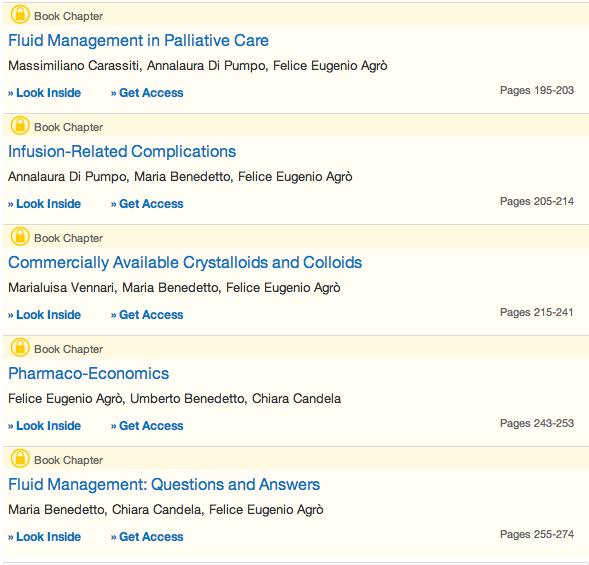Get Access for Infusion-Related Complications
This screenshot has height=565, width=589.
click(x=147, y=204)
